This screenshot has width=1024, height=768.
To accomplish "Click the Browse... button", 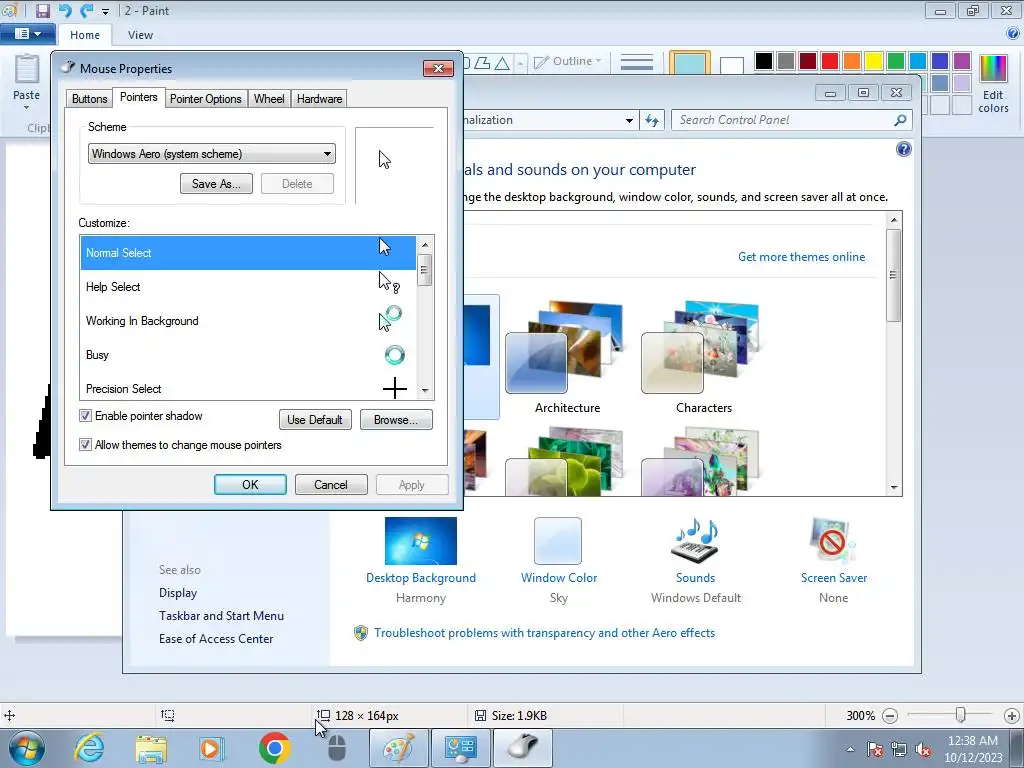I will pos(396,420).
